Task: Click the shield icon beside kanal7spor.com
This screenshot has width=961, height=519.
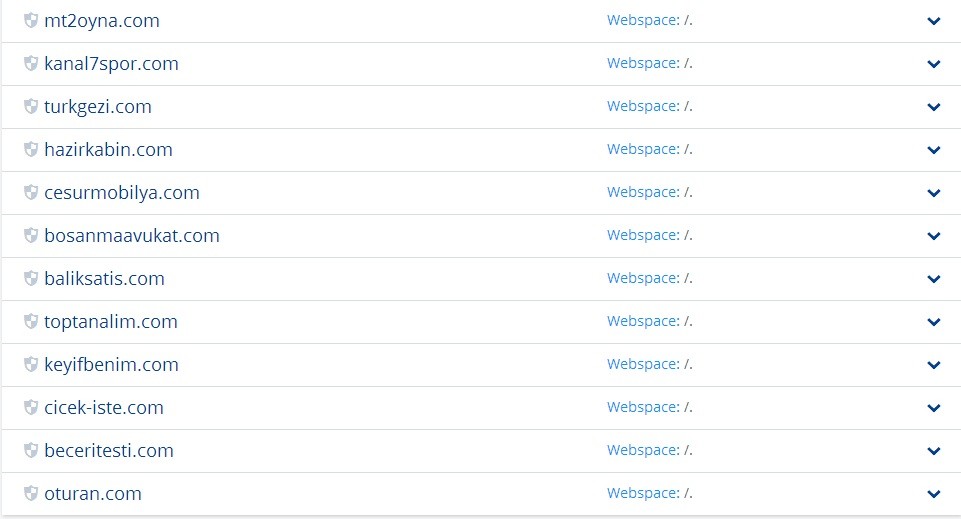Action: tap(31, 63)
